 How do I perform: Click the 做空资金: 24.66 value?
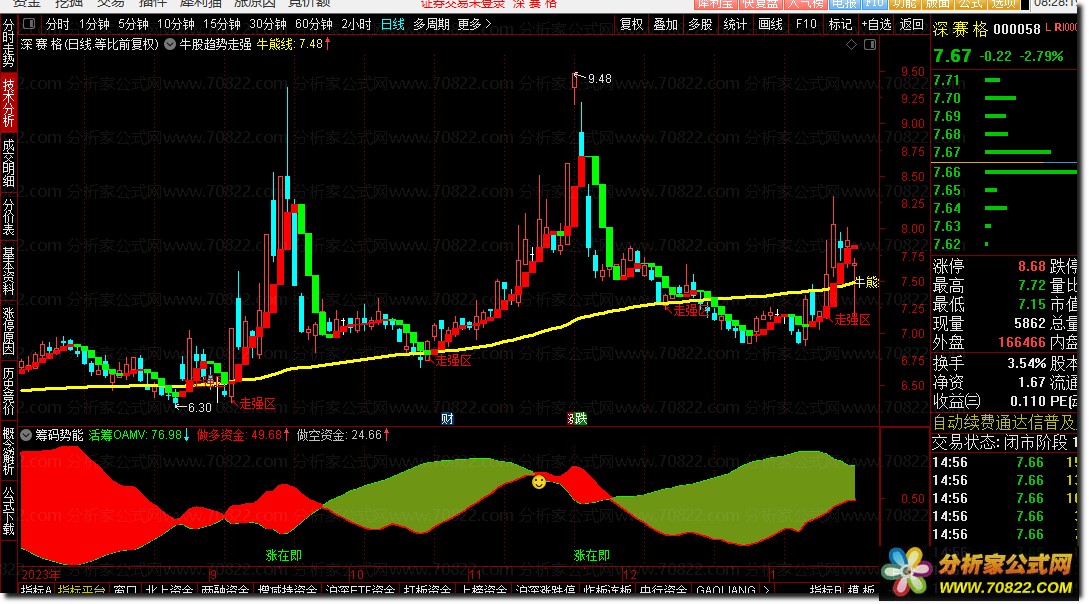click(343, 435)
